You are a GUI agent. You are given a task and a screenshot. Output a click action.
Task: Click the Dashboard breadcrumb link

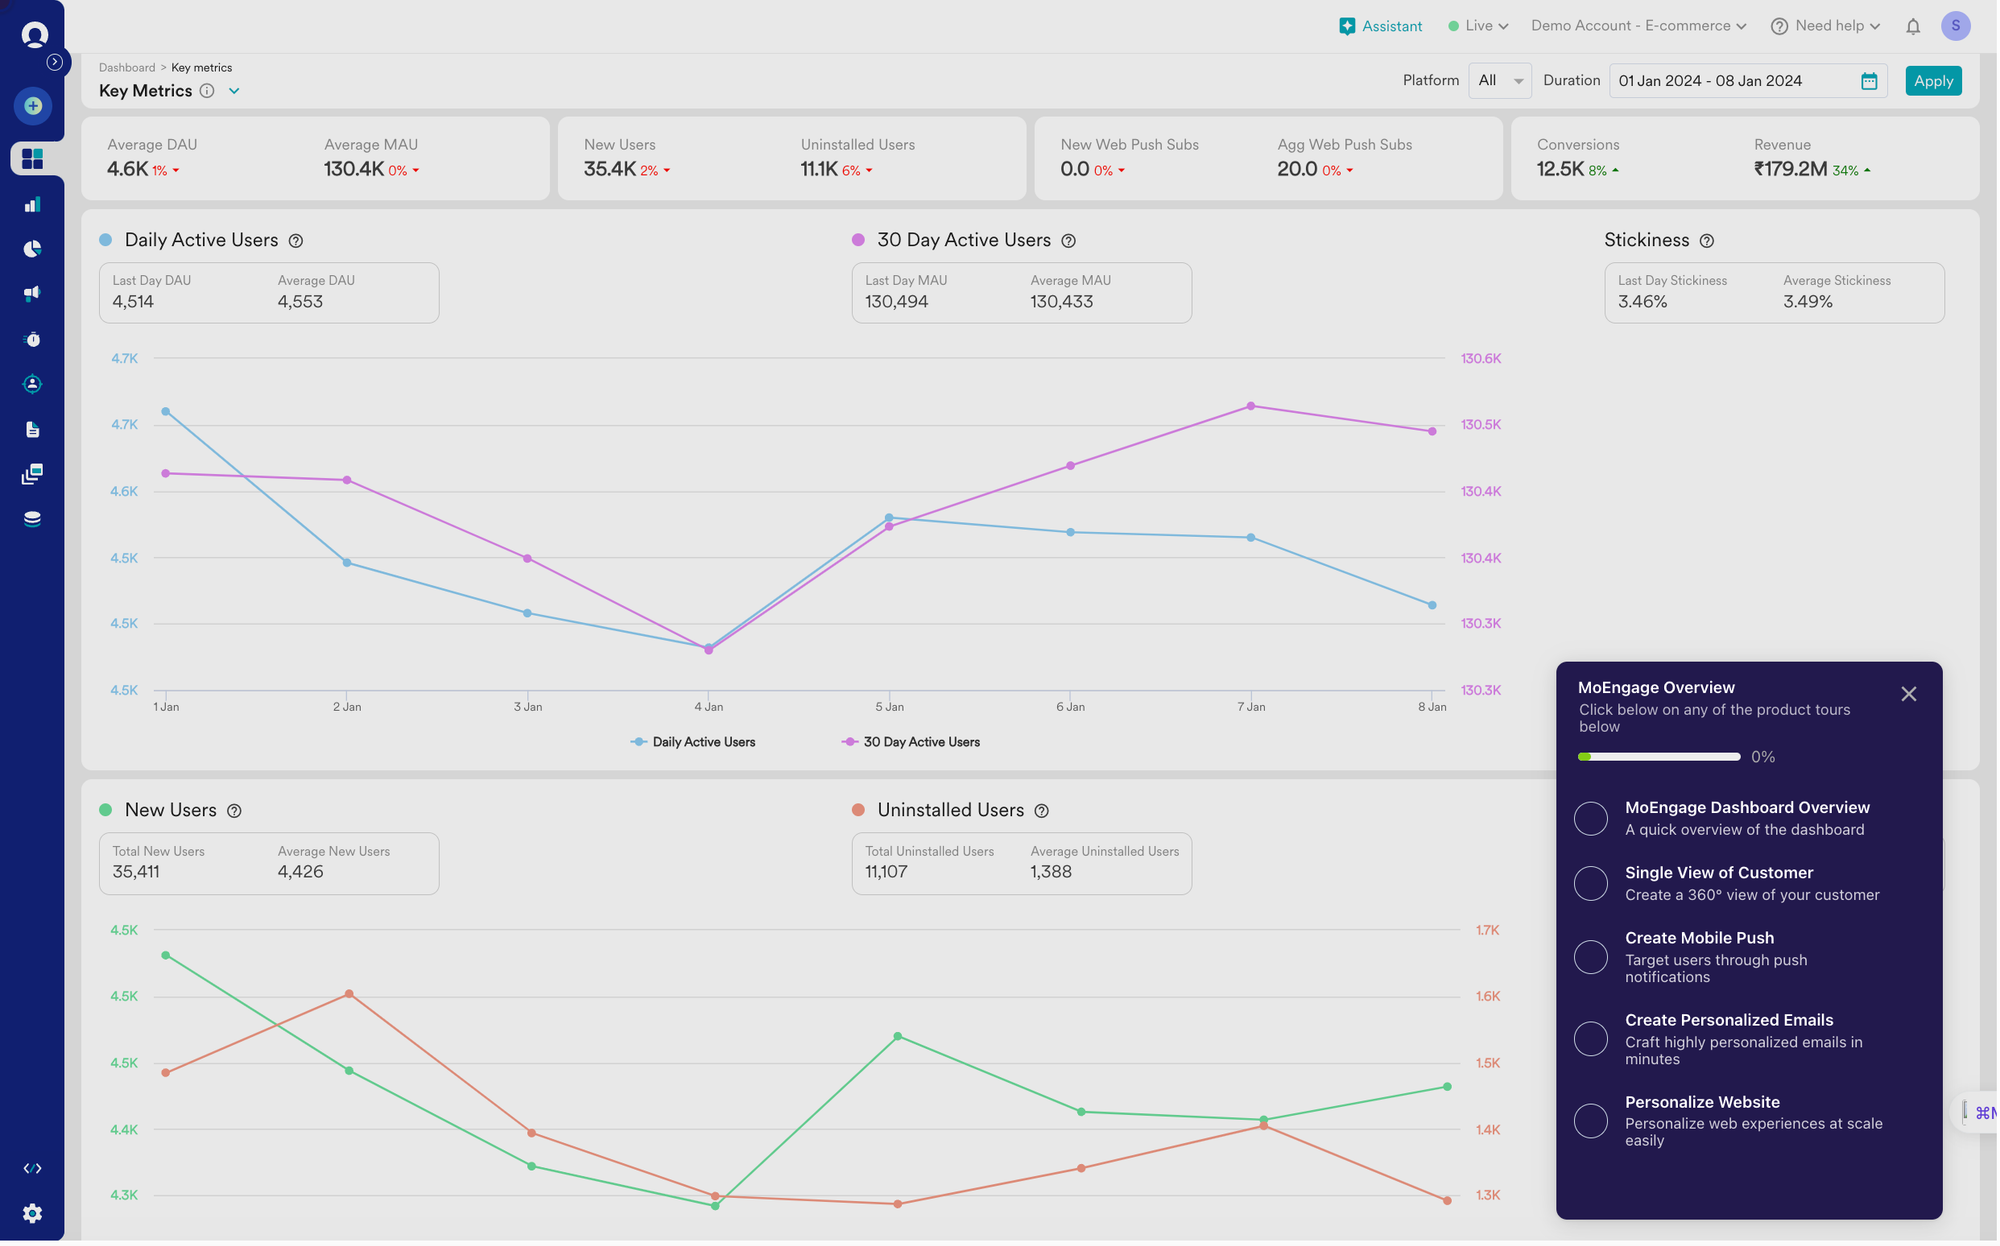click(127, 68)
